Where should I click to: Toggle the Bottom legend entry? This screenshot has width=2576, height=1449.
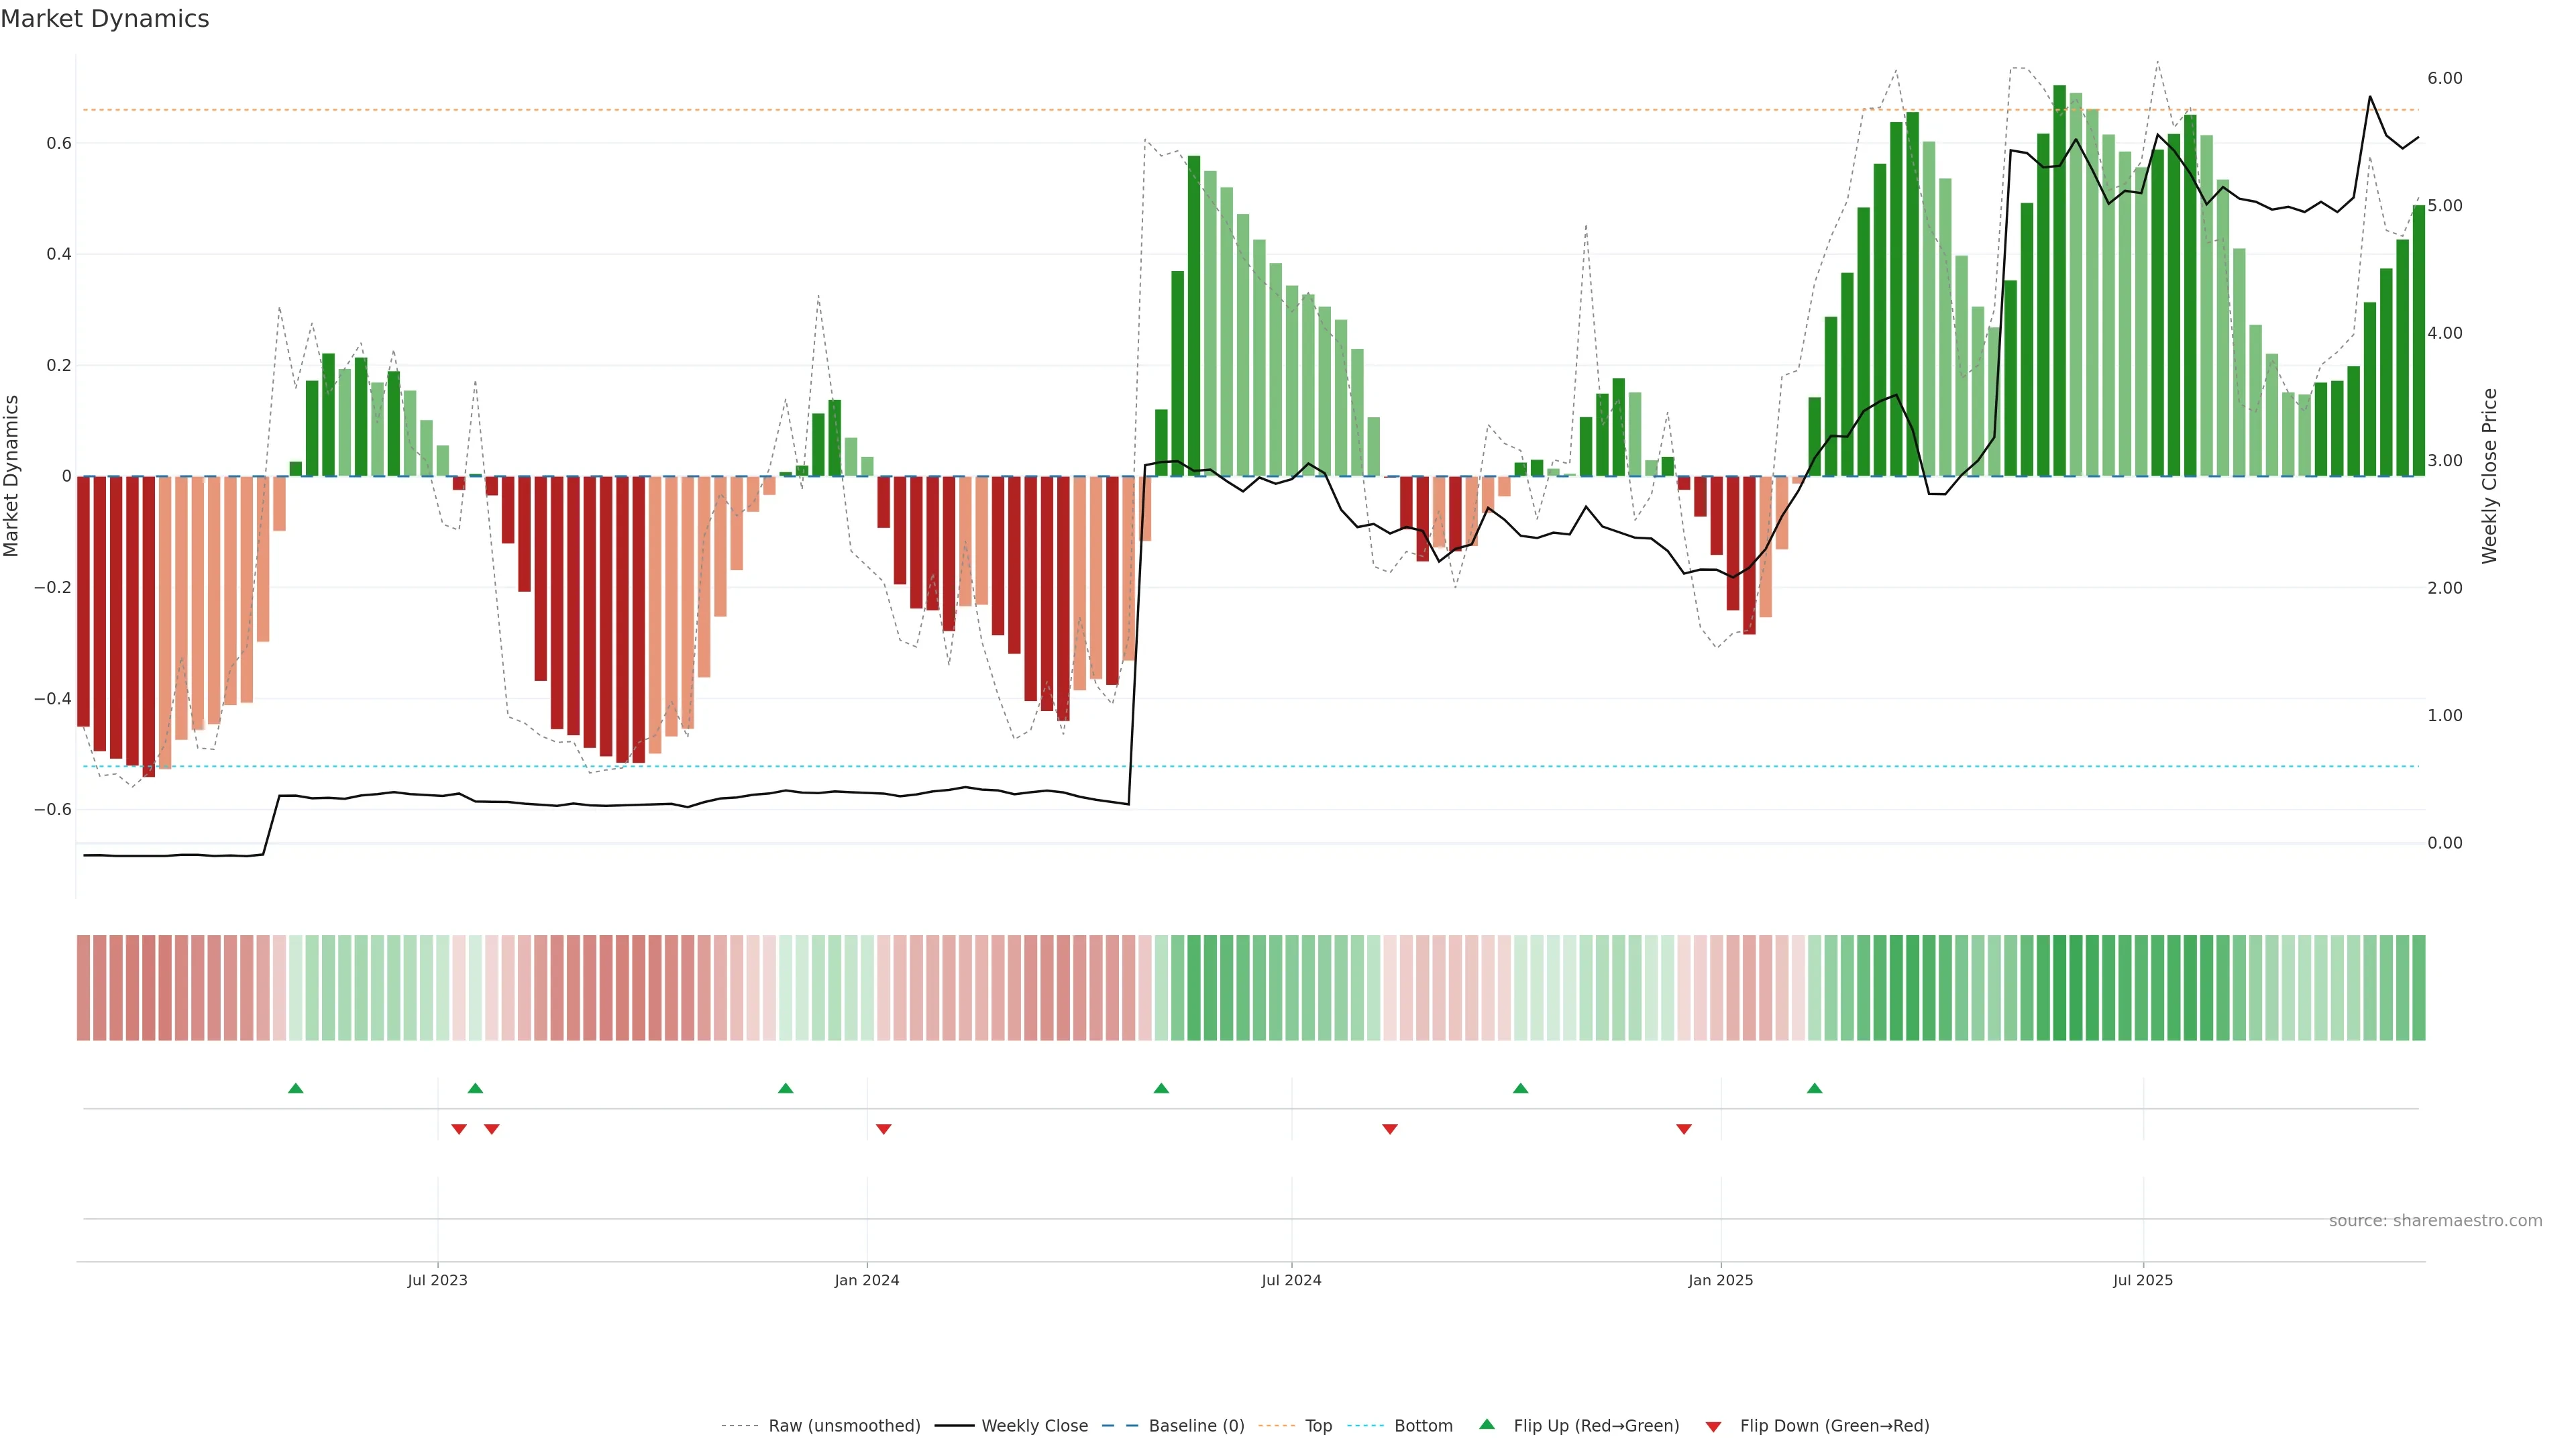pyautogui.click(x=1423, y=1426)
